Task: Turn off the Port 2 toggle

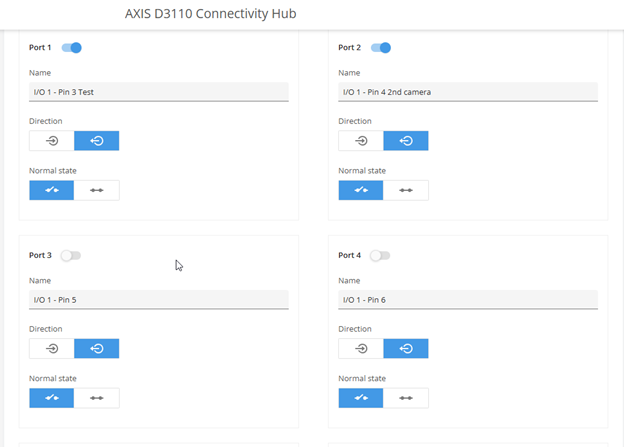Action: point(381,48)
